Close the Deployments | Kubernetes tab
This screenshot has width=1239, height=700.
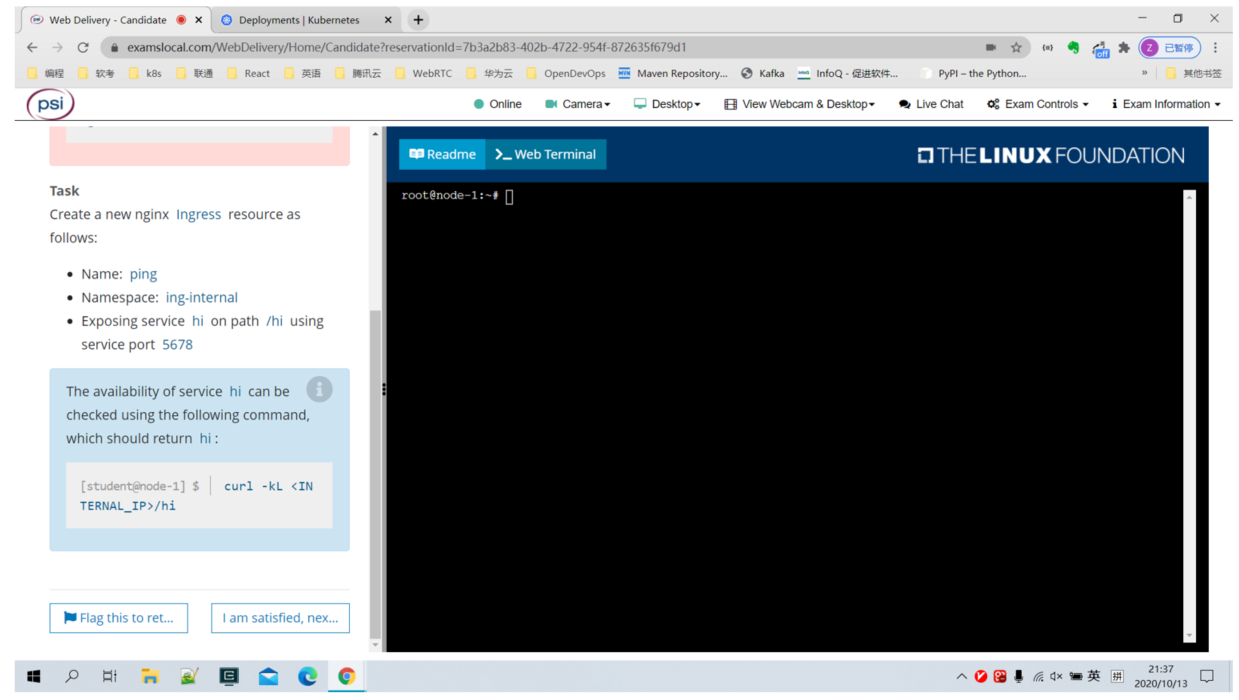pos(388,19)
